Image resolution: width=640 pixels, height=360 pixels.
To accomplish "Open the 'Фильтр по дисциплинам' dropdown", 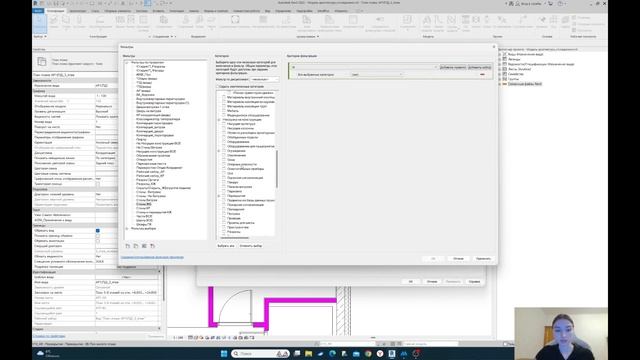I will 264,79.
